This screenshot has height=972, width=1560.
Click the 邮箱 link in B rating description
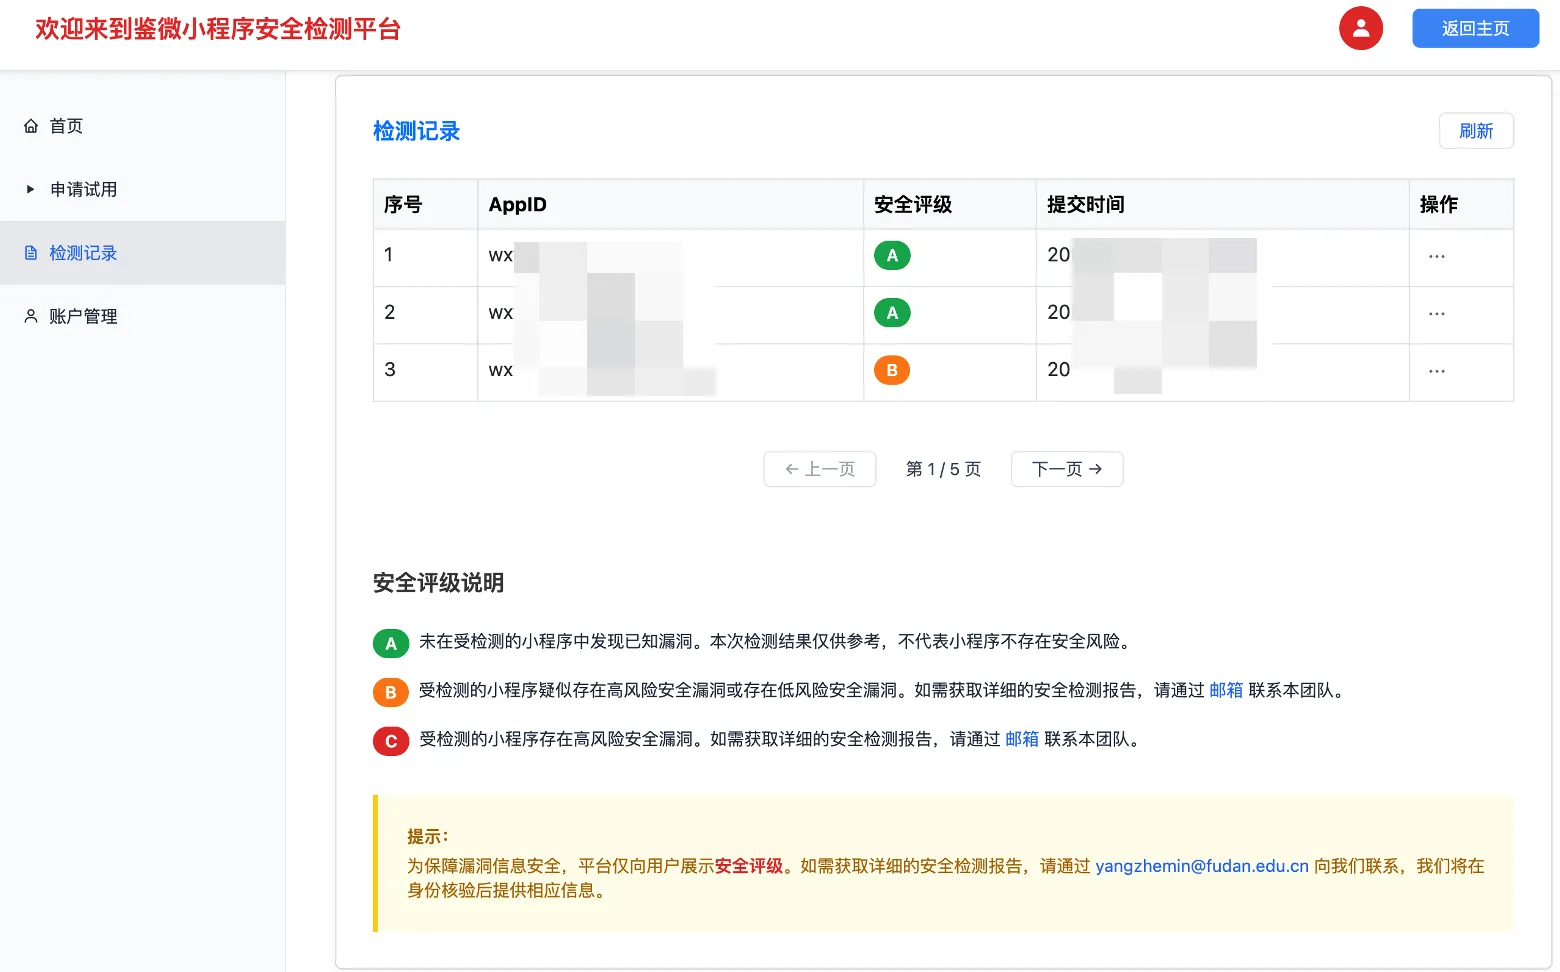click(1225, 690)
